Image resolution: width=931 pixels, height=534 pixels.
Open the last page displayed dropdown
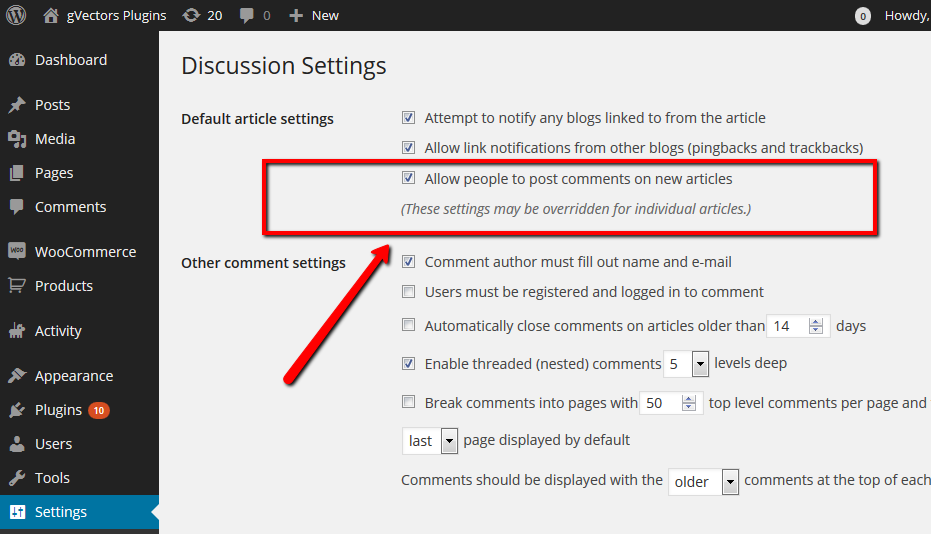[449, 441]
